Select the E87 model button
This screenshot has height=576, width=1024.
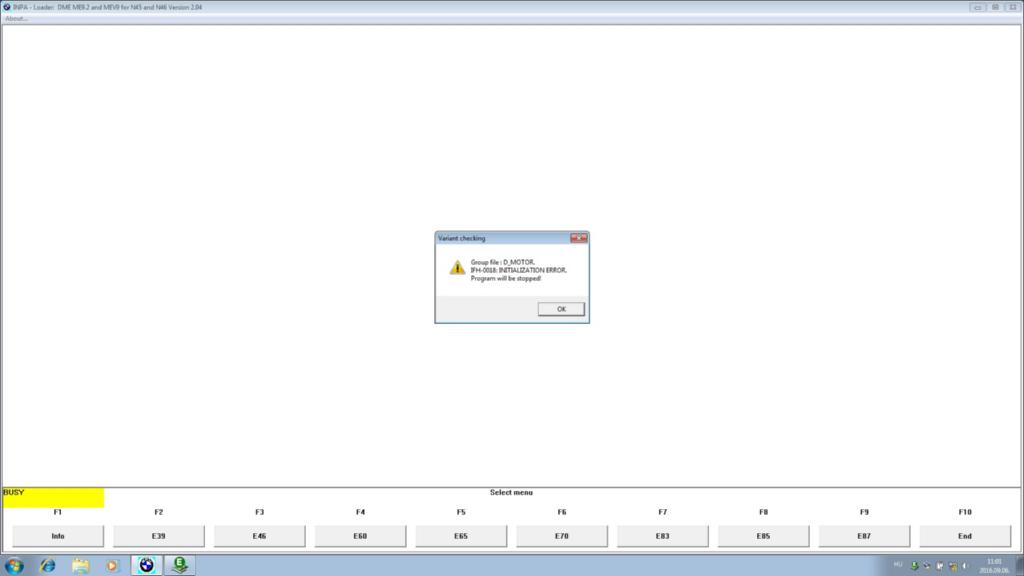(864, 536)
